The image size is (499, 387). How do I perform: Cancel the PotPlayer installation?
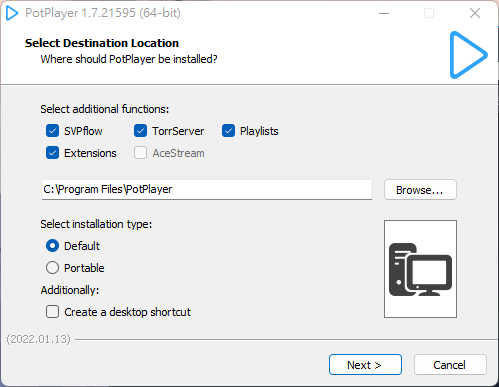point(450,365)
